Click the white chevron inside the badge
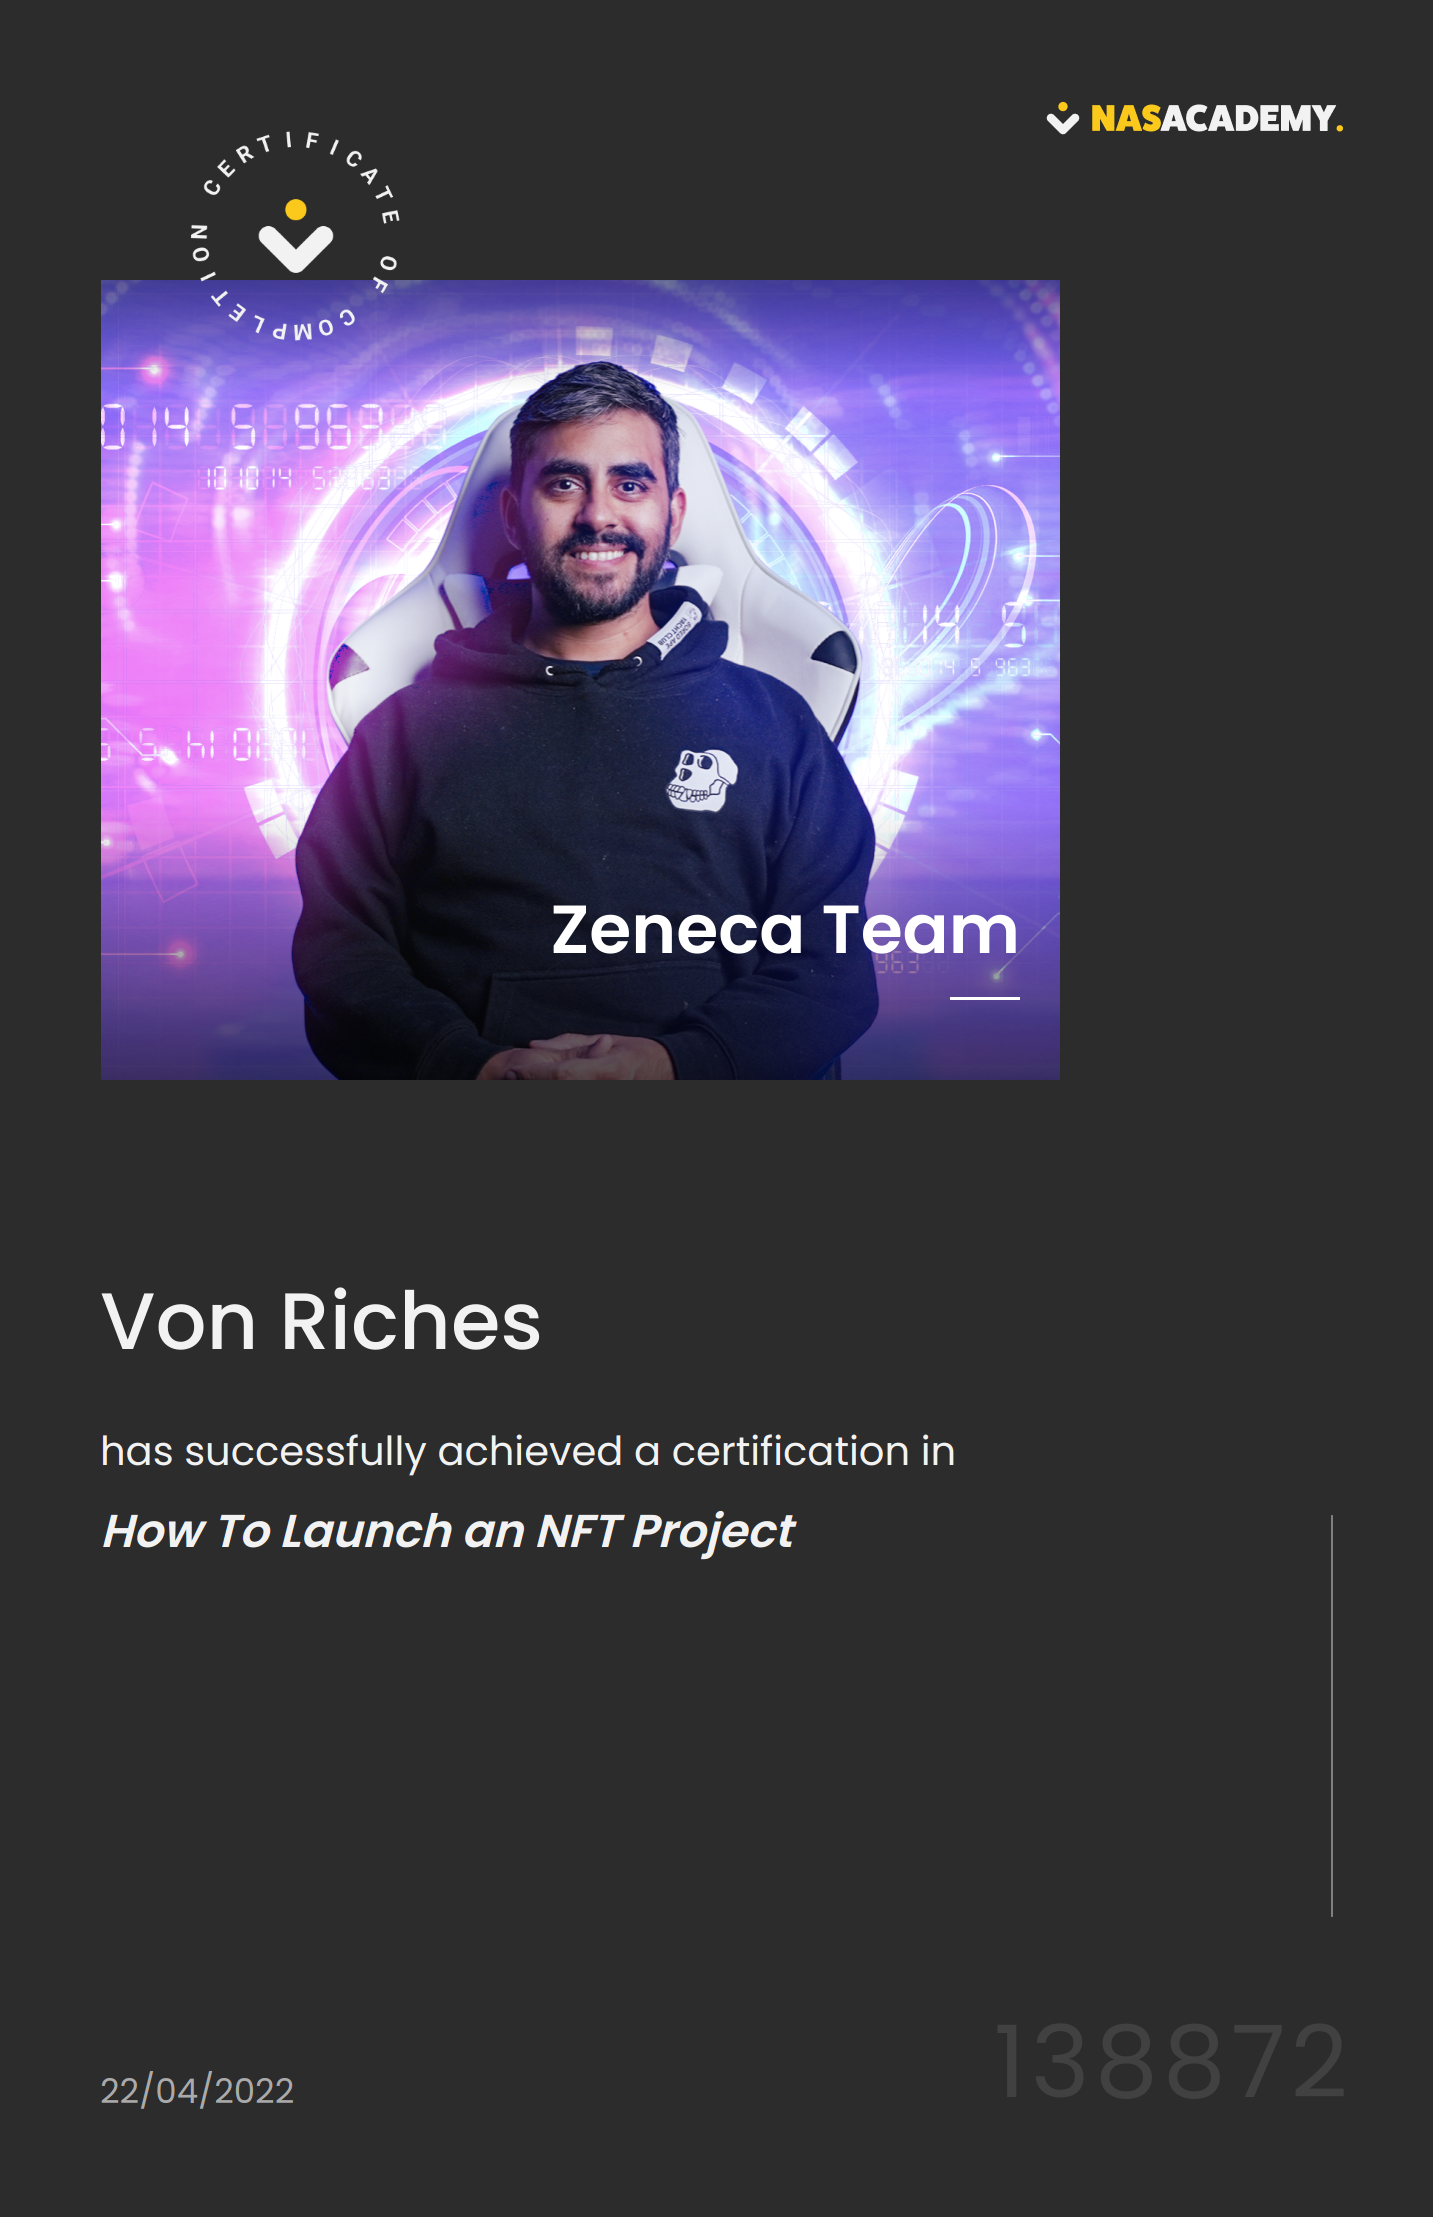This screenshot has width=1433, height=2217. 296,248
